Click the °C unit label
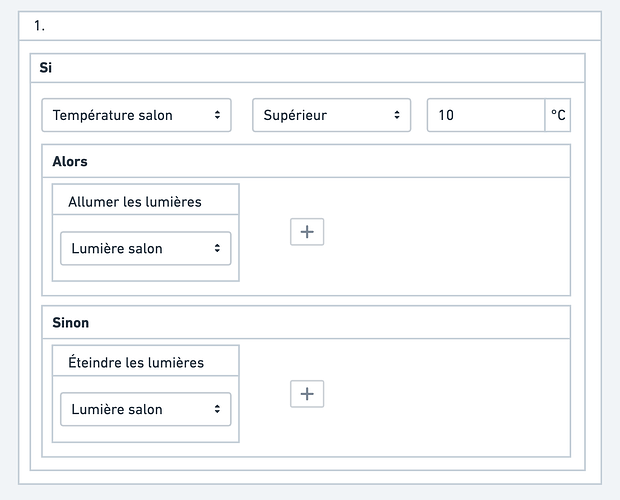This screenshot has width=620, height=500. point(558,115)
